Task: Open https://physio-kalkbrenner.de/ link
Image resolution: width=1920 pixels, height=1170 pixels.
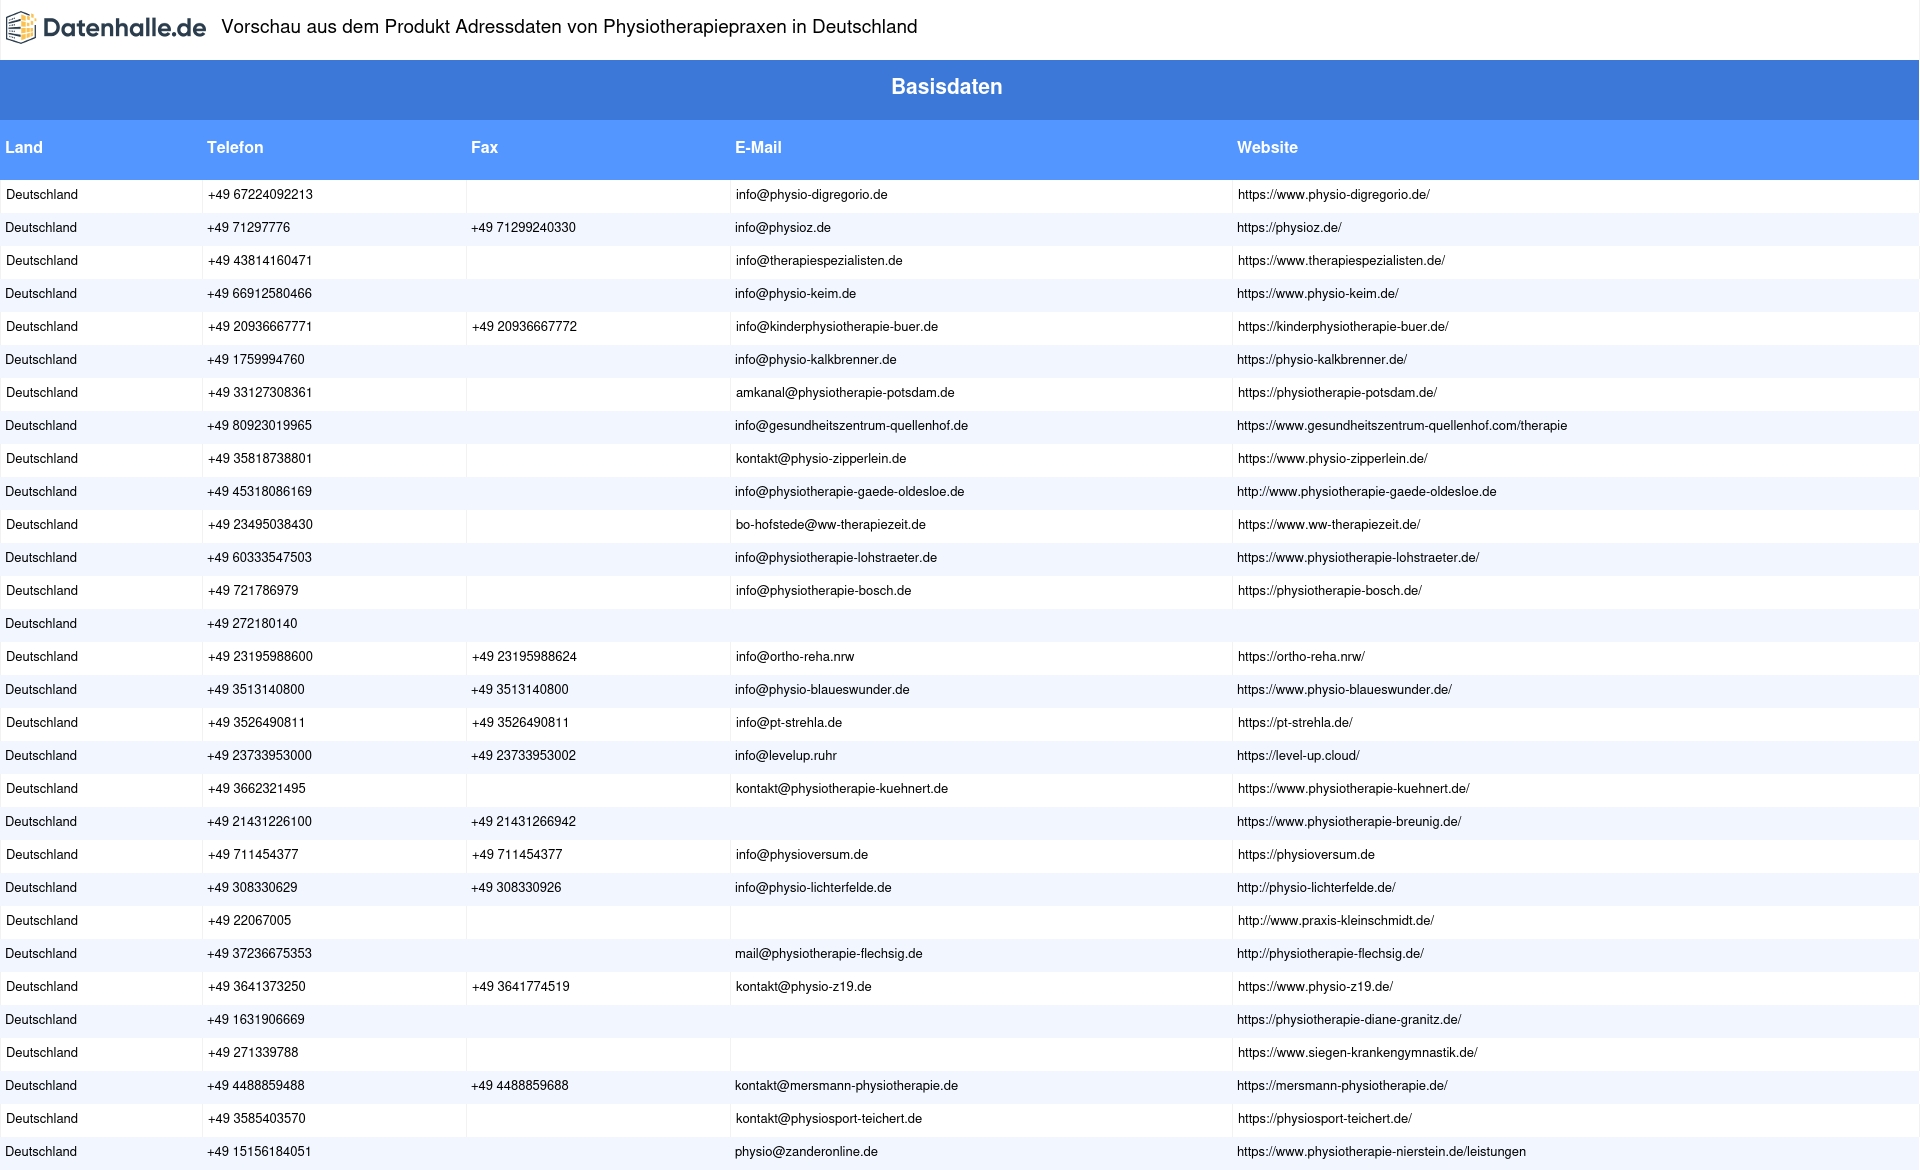Action: [1322, 360]
